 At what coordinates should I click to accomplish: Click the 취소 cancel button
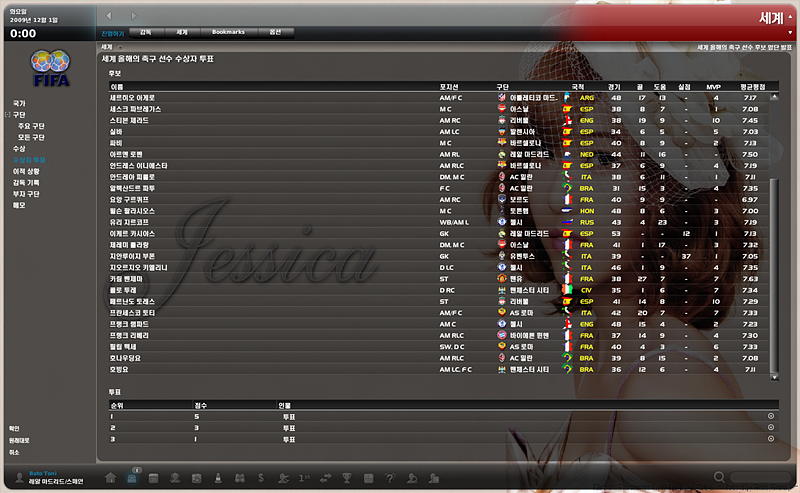[14, 452]
